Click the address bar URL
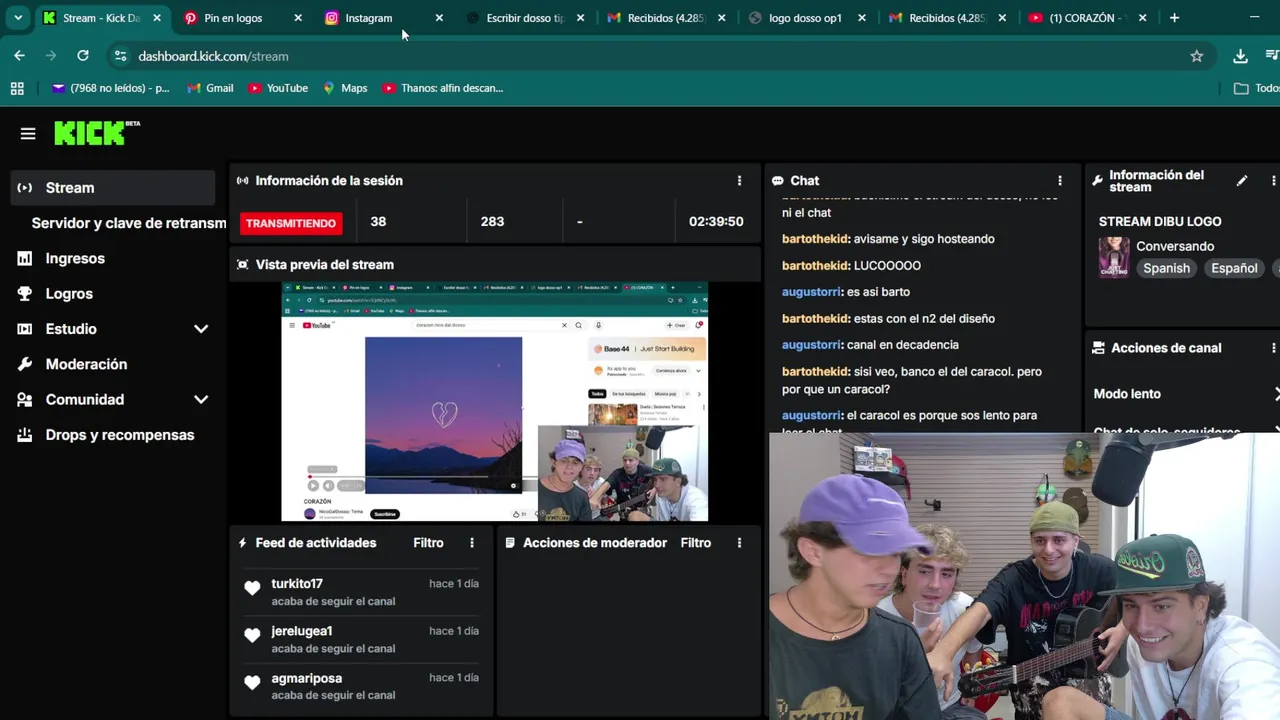 (x=213, y=57)
